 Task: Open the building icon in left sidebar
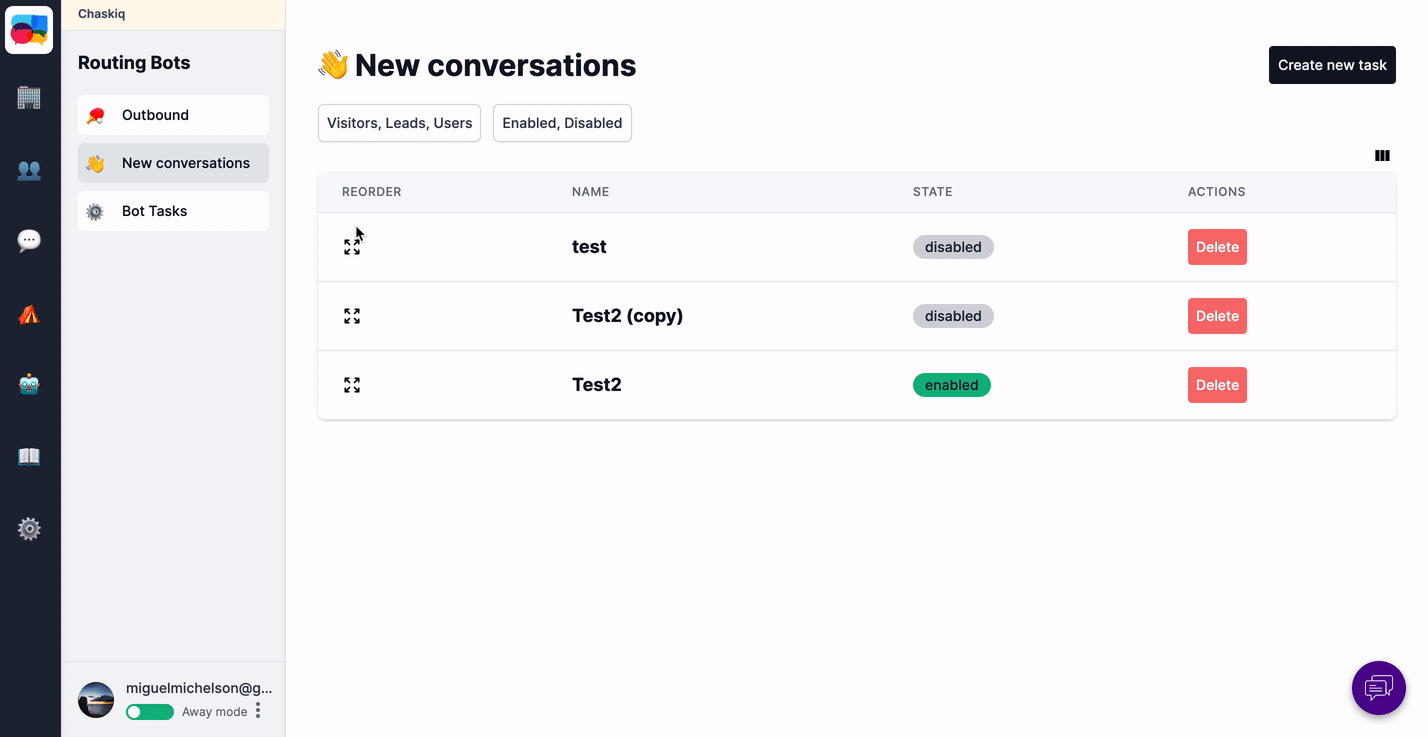pyautogui.click(x=29, y=98)
